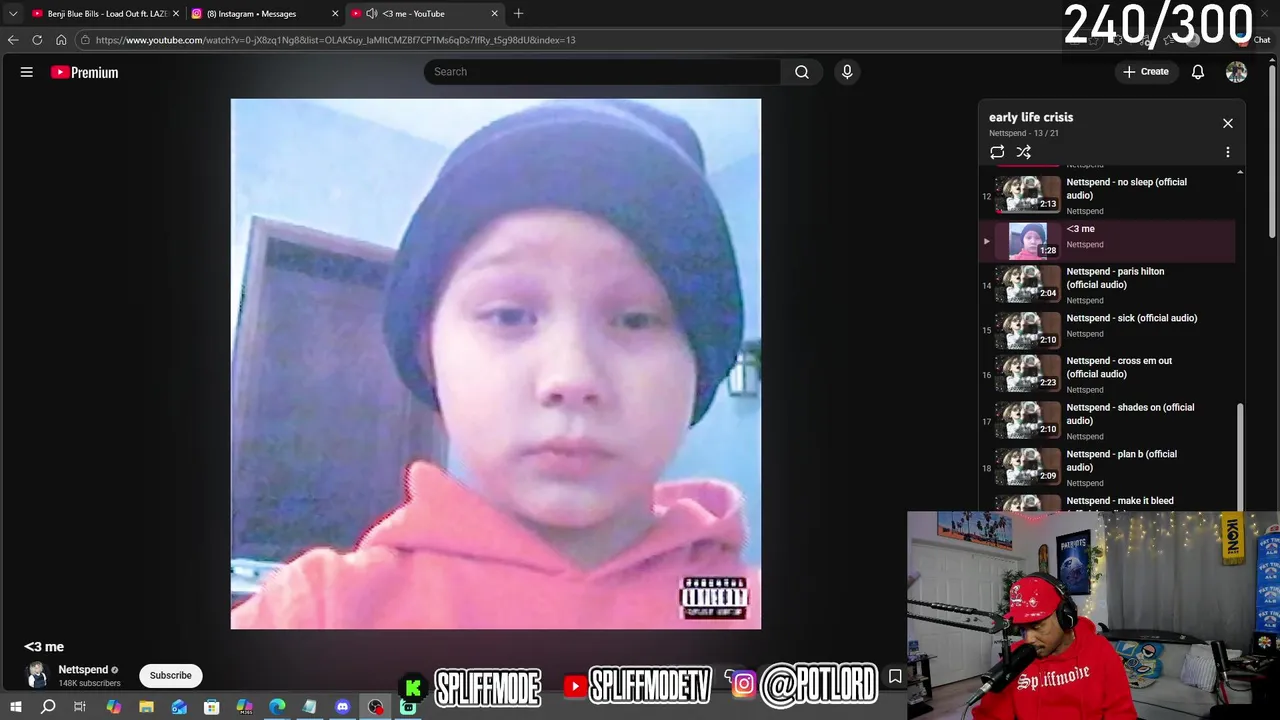Click the main video album art player
This screenshot has width=1280, height=720.
click(x=496, y=364)
